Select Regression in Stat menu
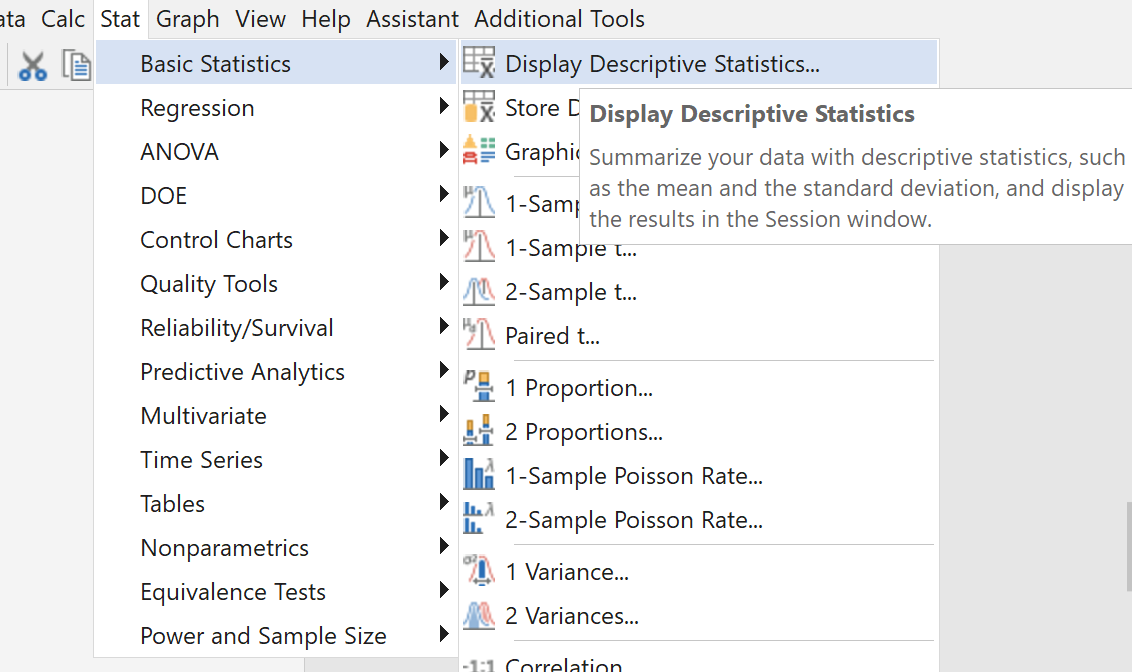1132x672 pixels. point(276,108)
